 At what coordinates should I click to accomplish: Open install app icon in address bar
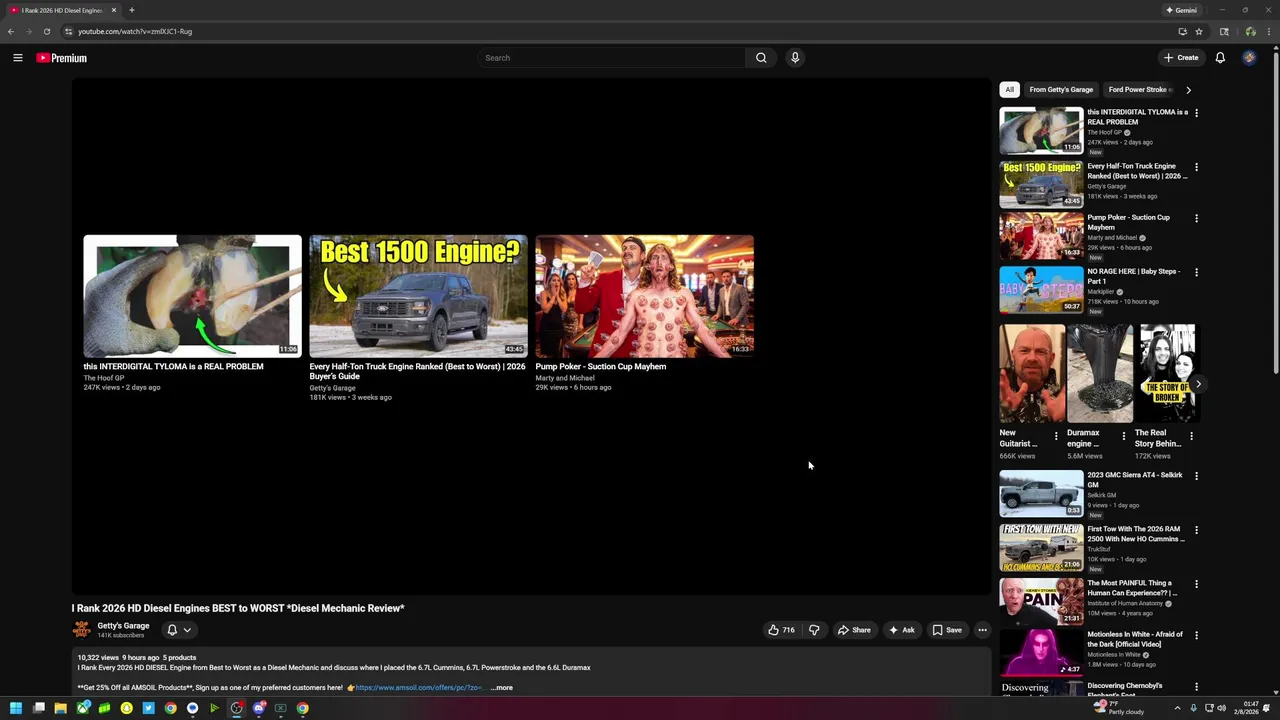[x=1182, y=31]
